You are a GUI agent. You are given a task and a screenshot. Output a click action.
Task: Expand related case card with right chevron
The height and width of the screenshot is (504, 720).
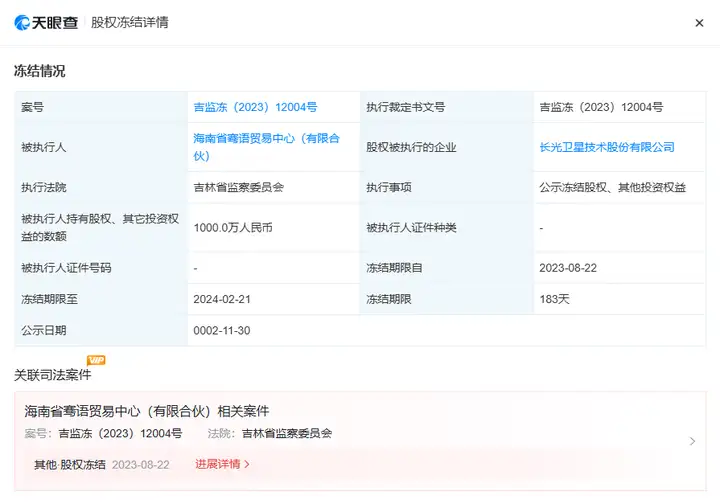692,441
